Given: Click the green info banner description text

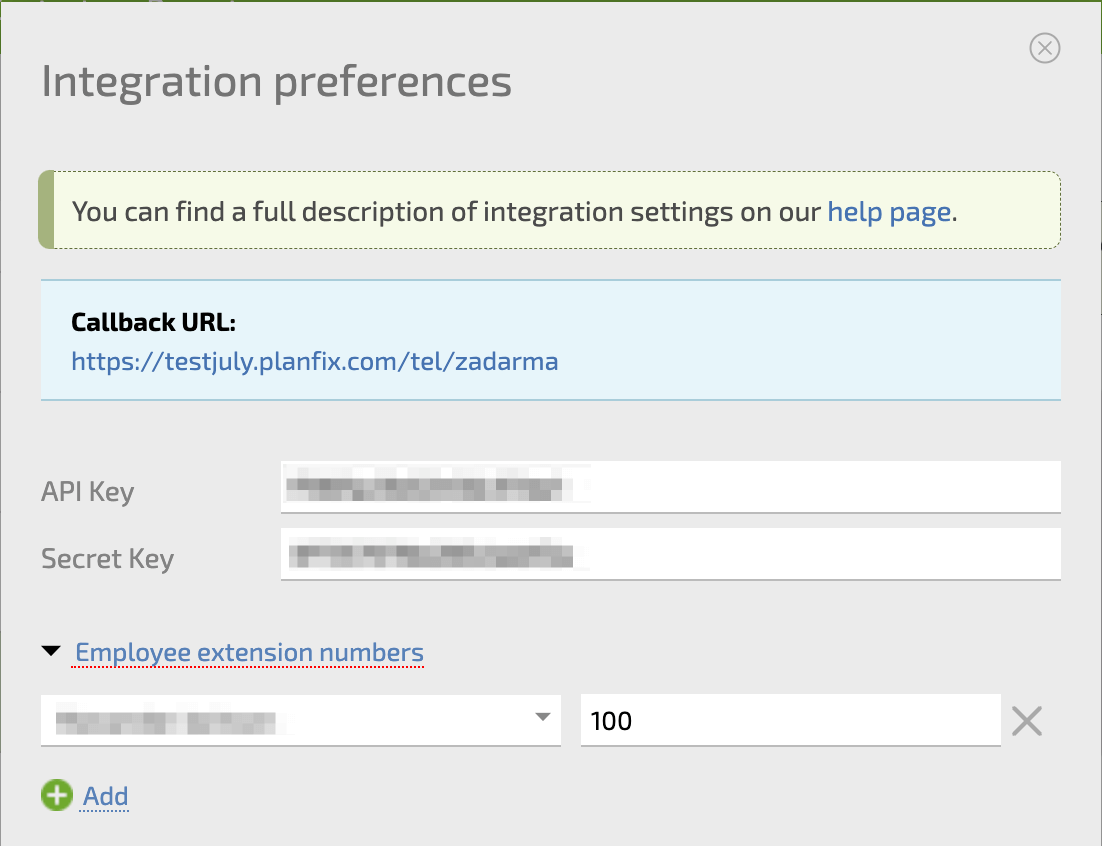Looking at the screenshot, I should point(448,212).
